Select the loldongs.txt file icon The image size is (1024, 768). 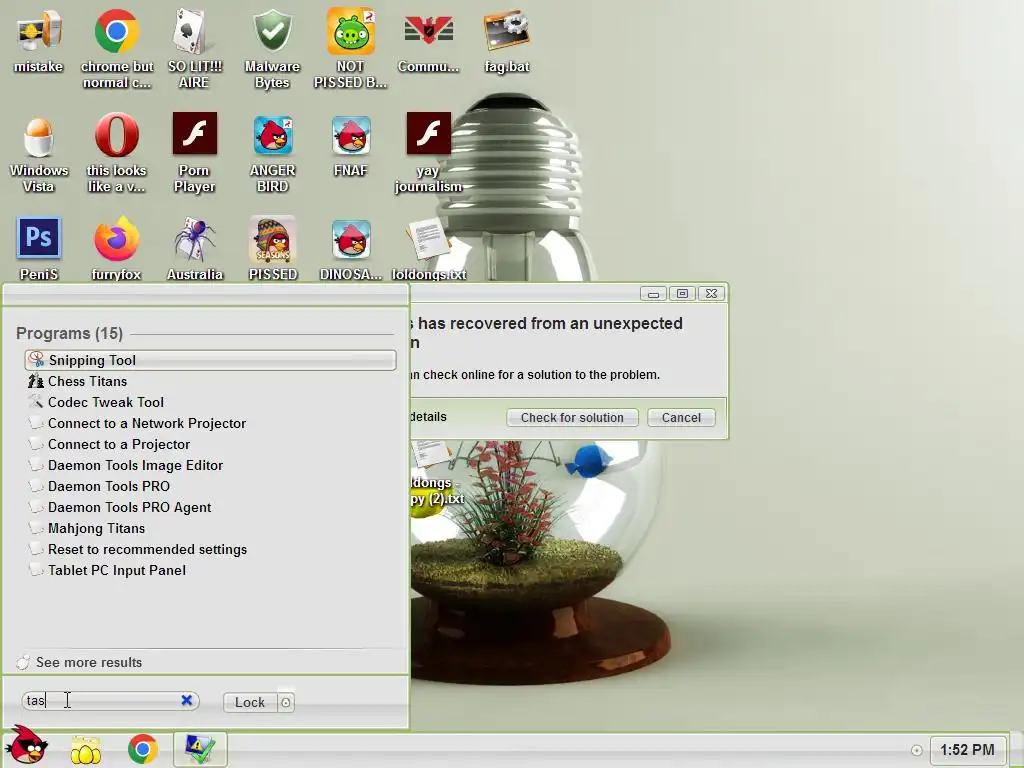pyautogui.click(x=428, y=249)
